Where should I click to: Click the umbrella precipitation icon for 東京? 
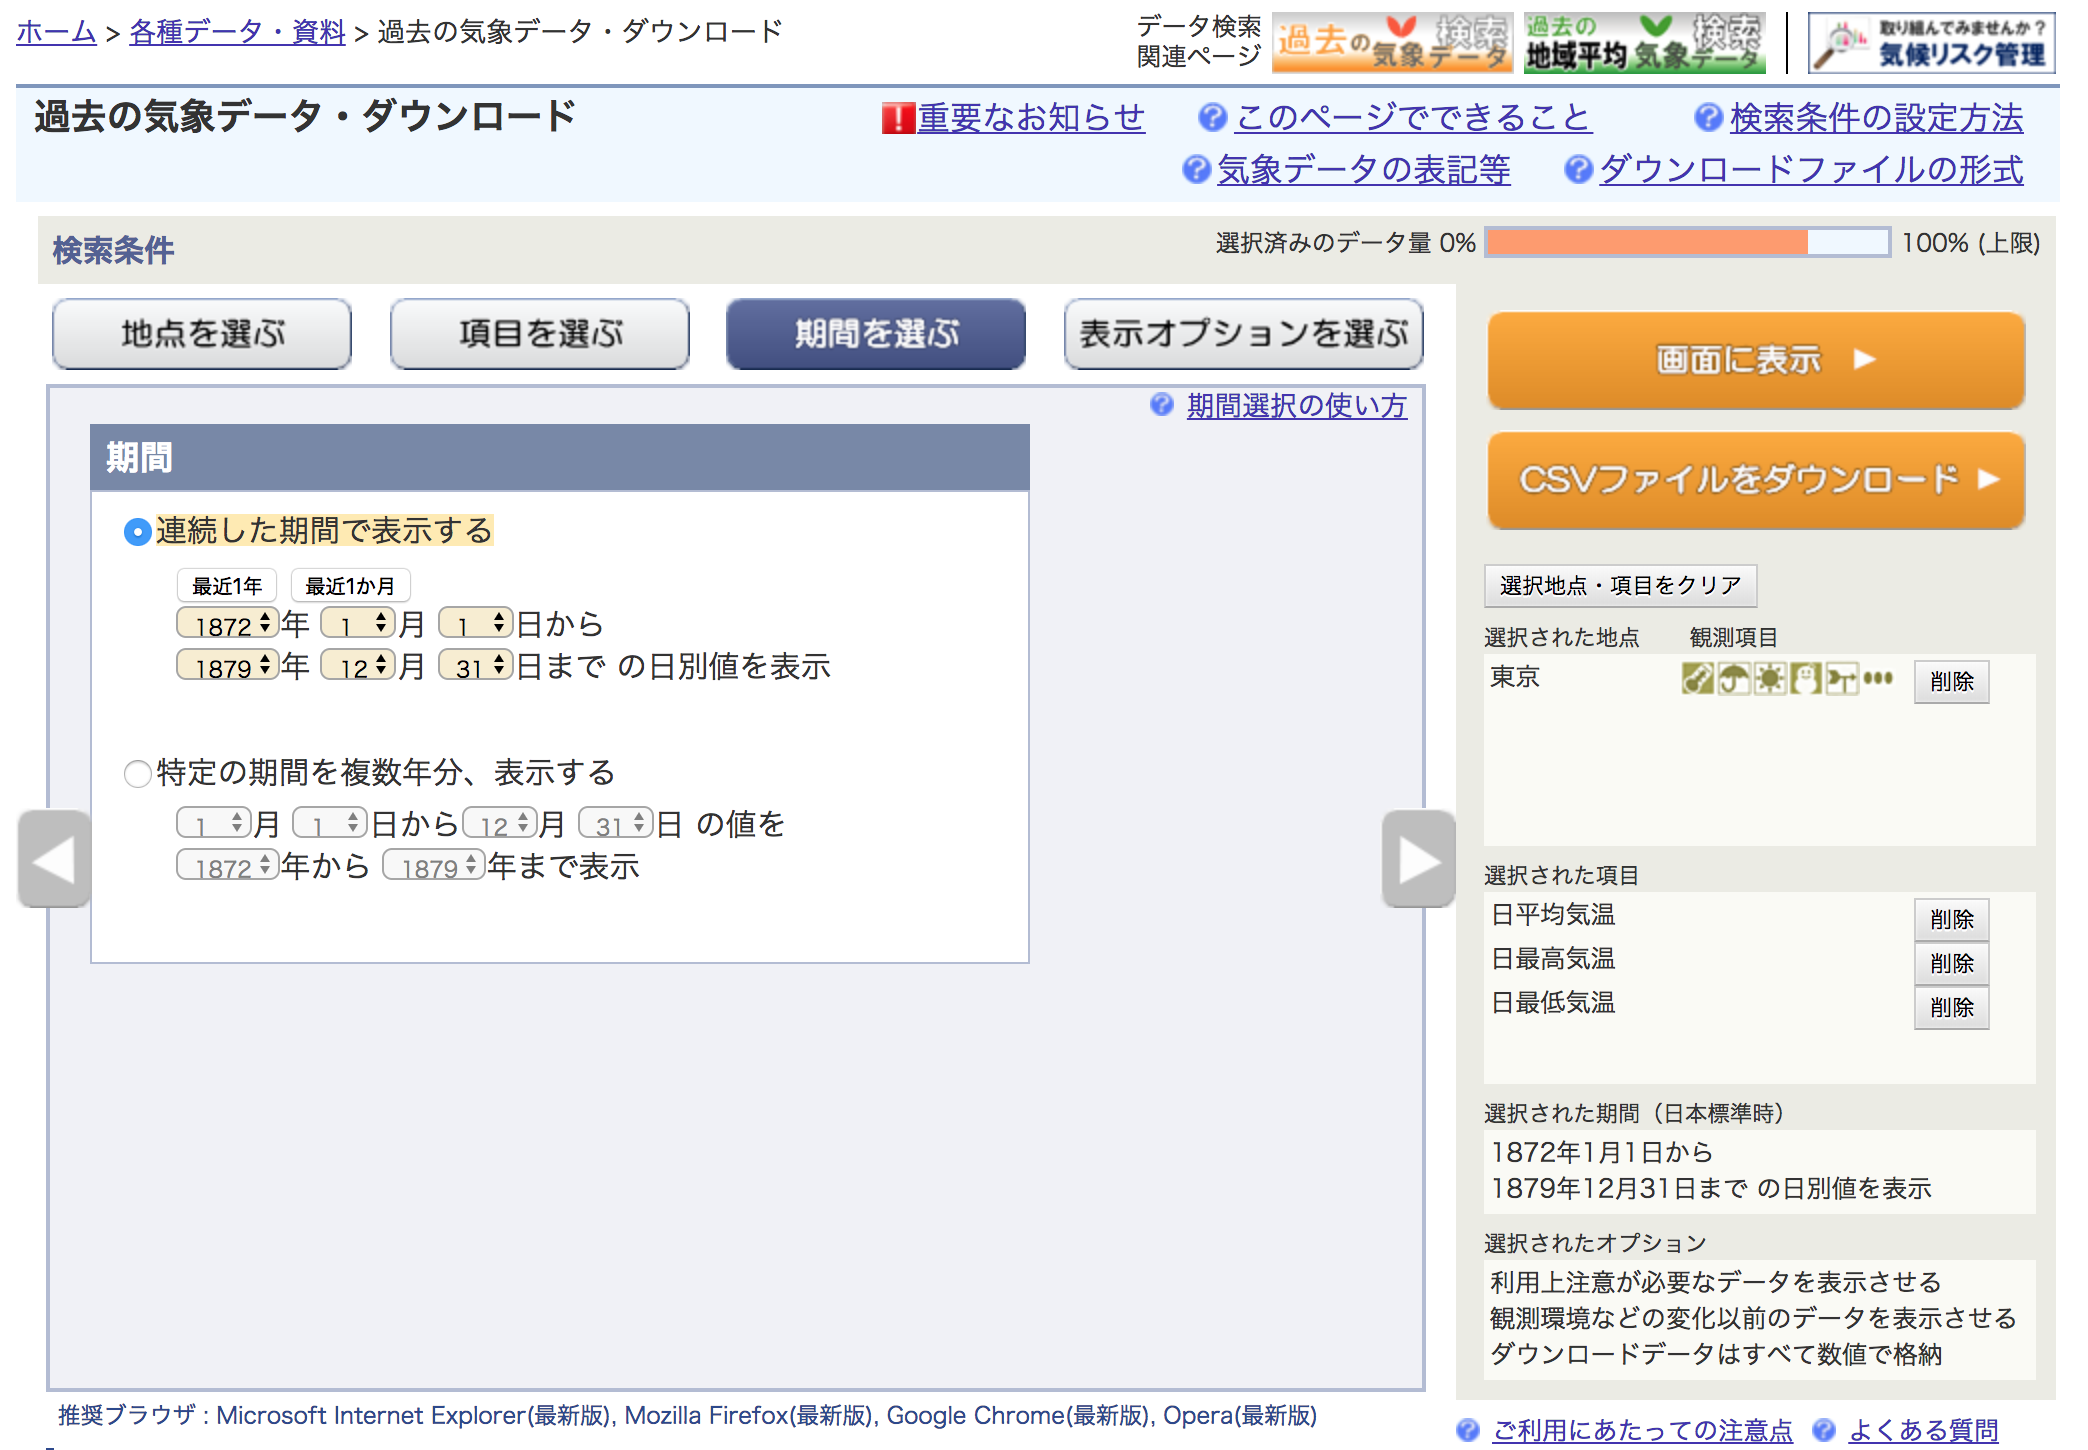coord(1733,679)
